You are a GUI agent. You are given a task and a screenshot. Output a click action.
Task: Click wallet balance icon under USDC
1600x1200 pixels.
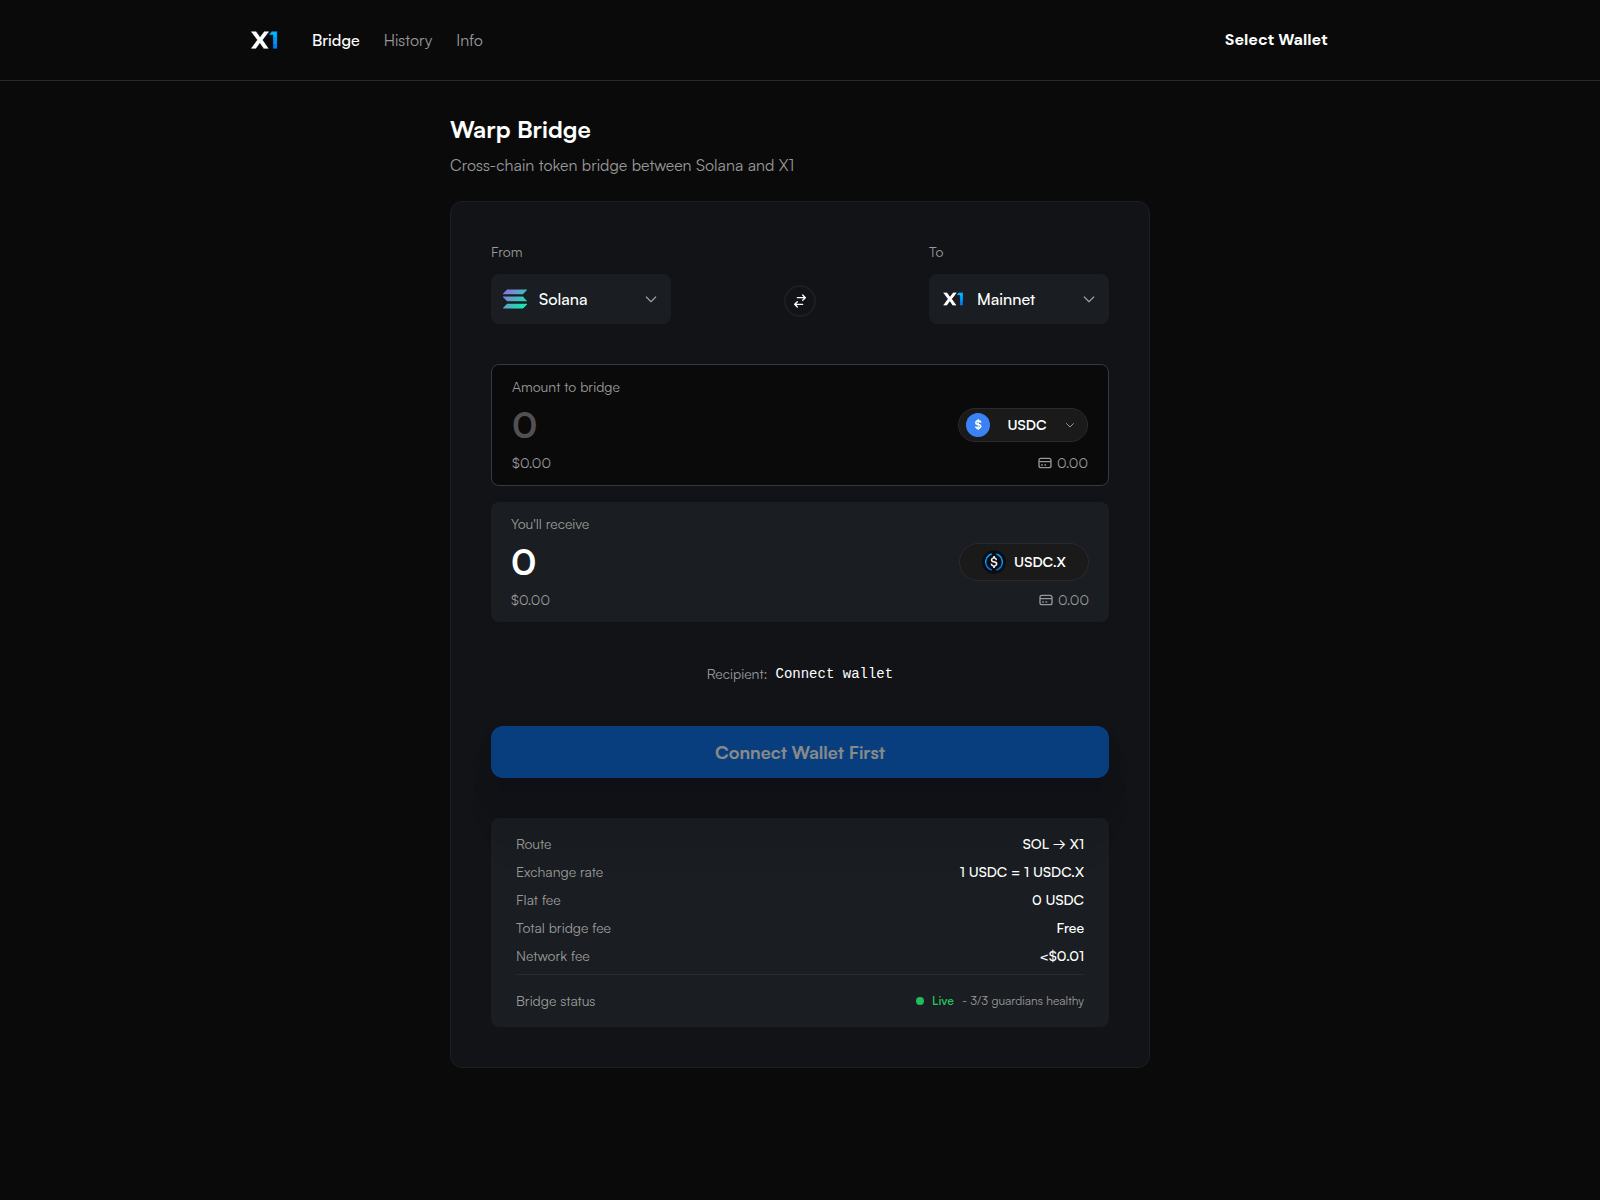pos(1045,463)
